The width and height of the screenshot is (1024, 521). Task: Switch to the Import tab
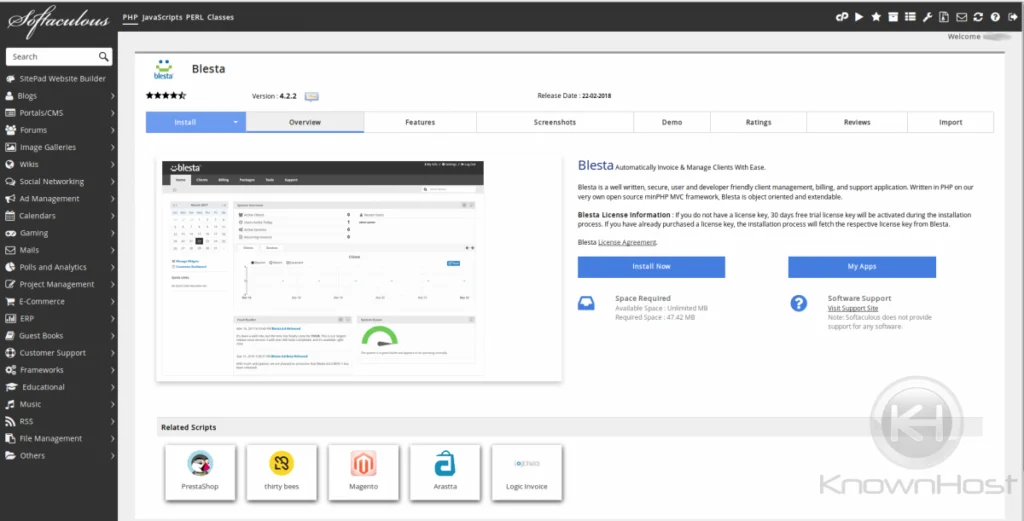tap(951, 122)
